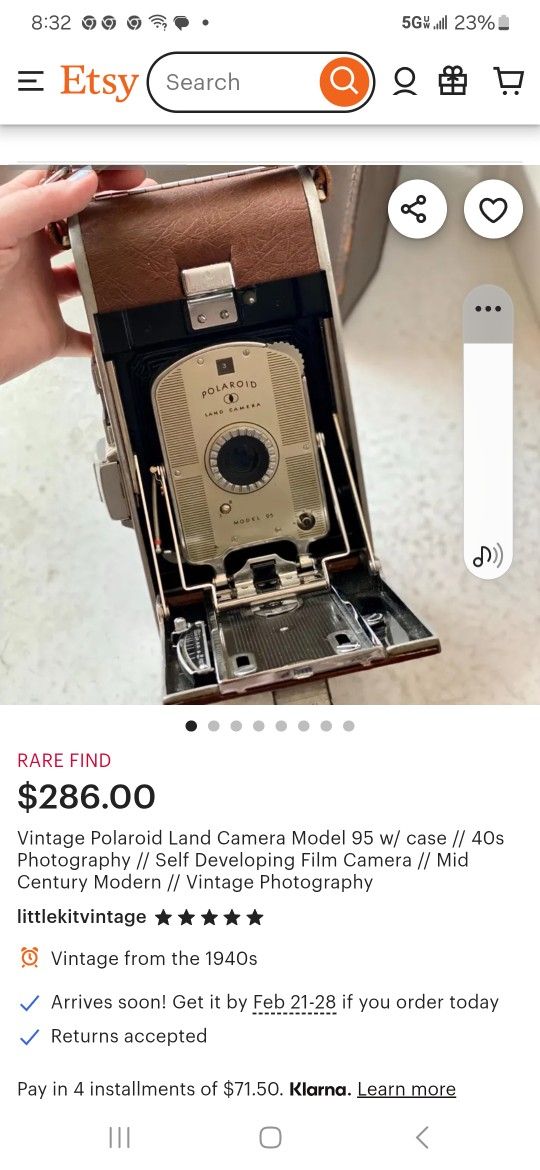The height and width of the screenshot is (1170, 540).
Task: Tap the Android back arrow
Action: pyautogui.click(x=422, y=1137)
